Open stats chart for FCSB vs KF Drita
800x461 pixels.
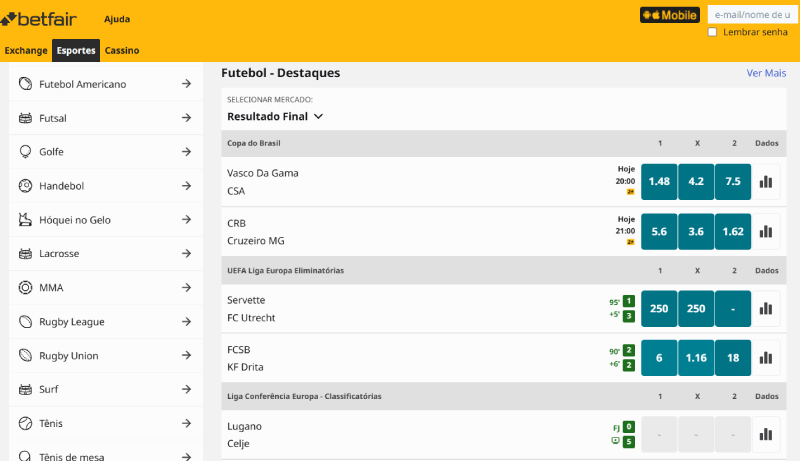coord(766,358)
